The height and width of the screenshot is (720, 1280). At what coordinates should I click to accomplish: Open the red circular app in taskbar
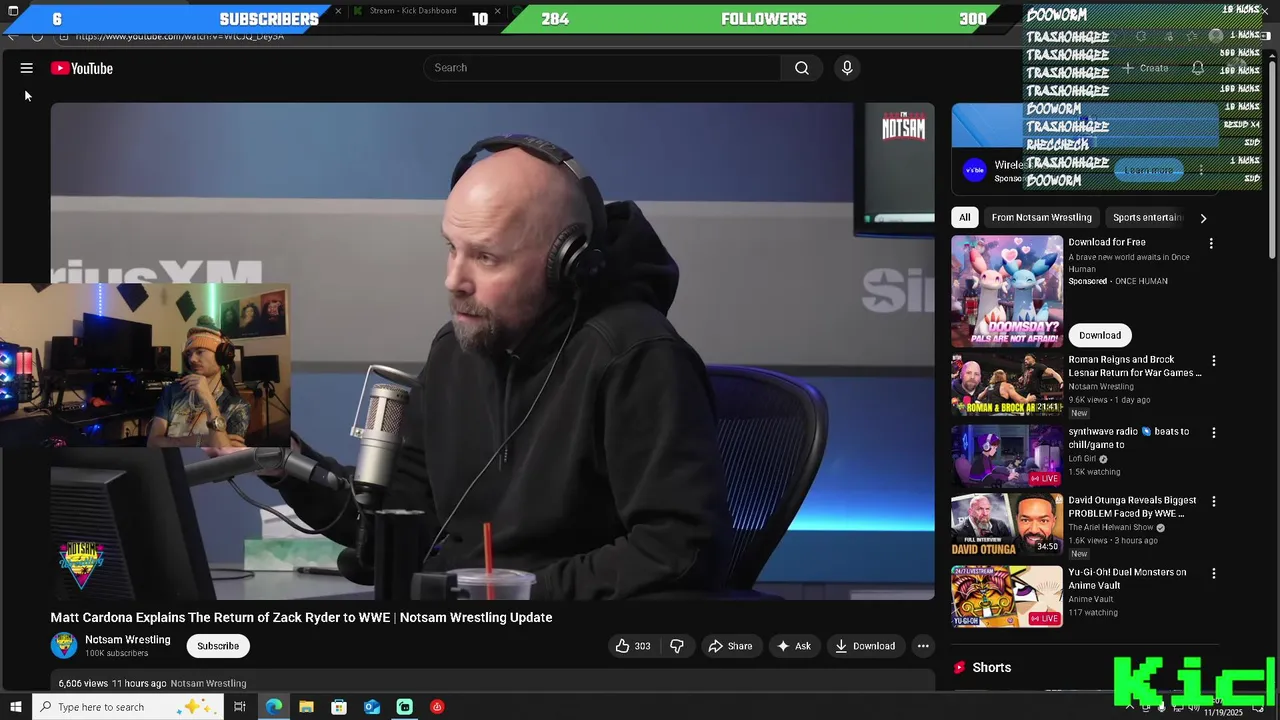[x=437, y=707]
